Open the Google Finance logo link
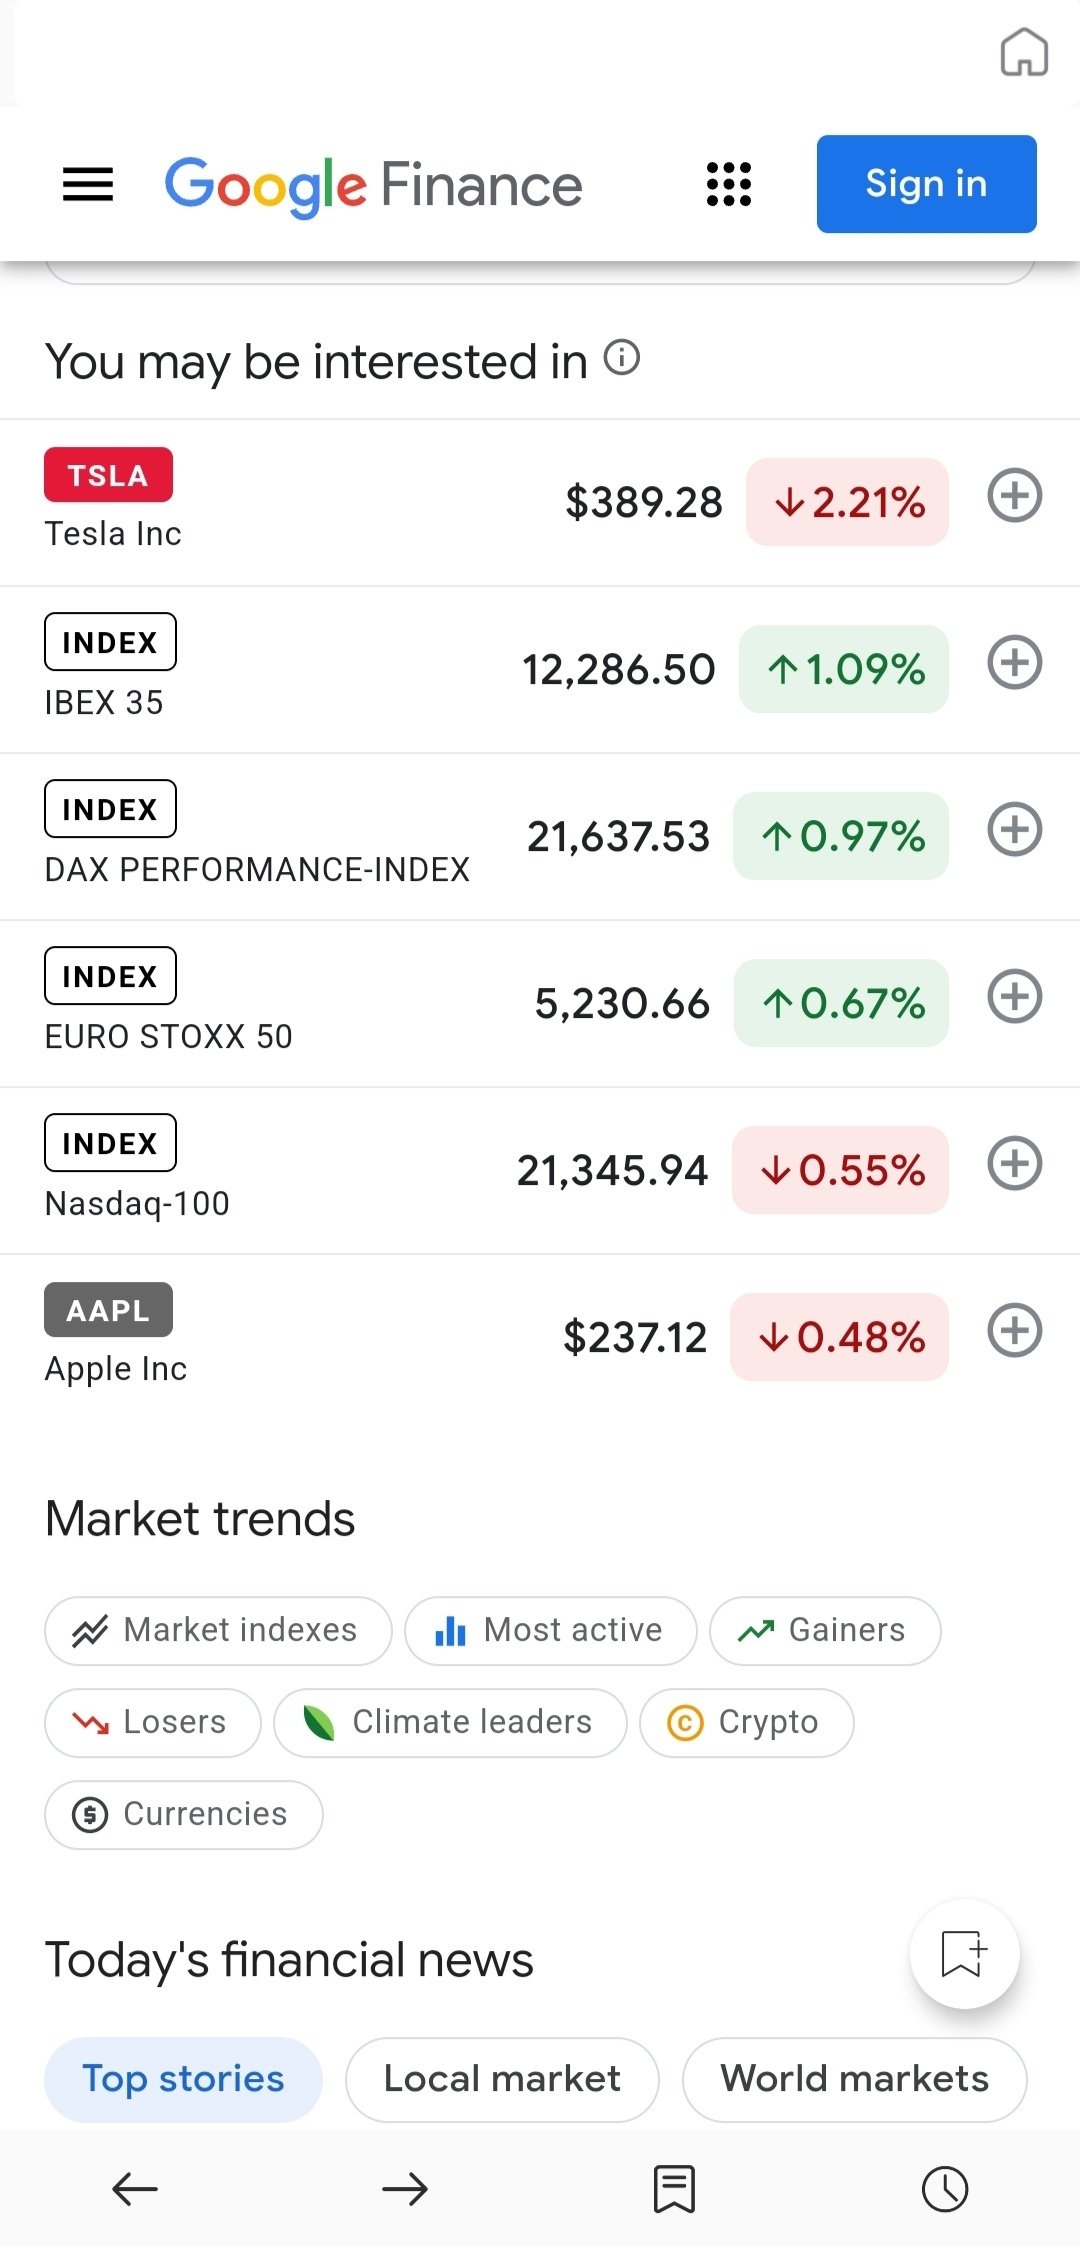1080x2246 pixels. [373, 186]
